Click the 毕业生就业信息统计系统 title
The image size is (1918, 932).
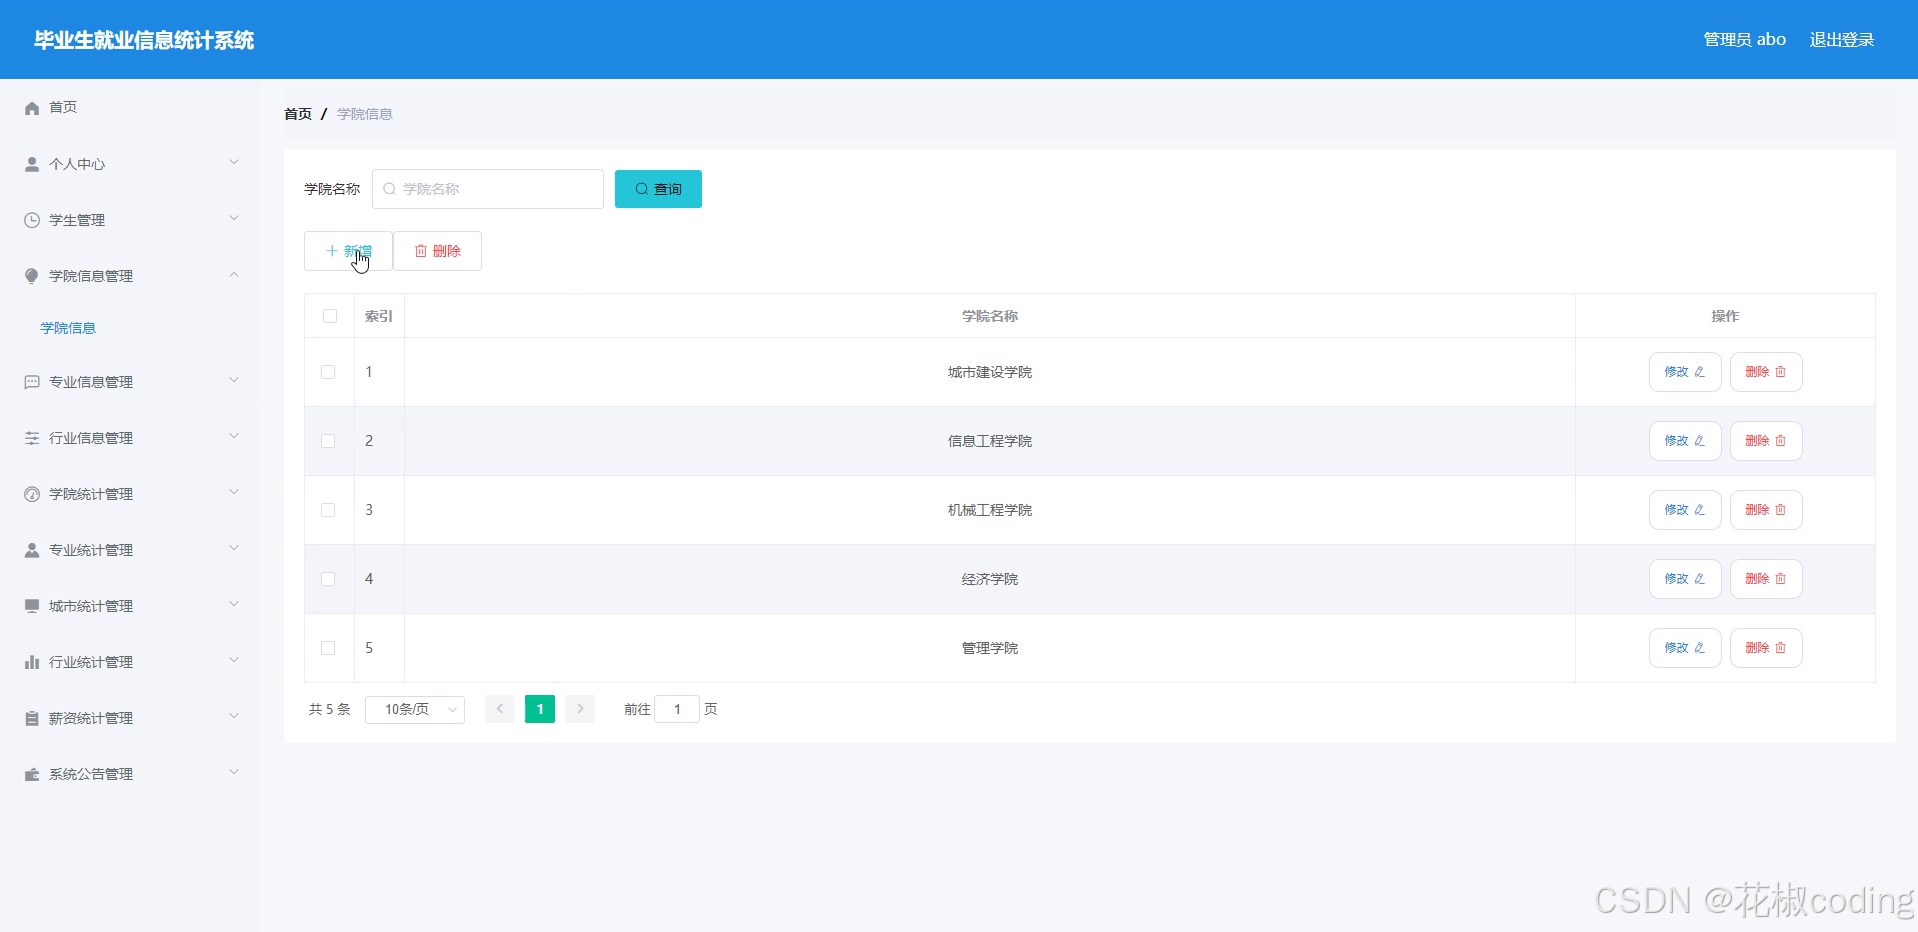pos(144,40)
